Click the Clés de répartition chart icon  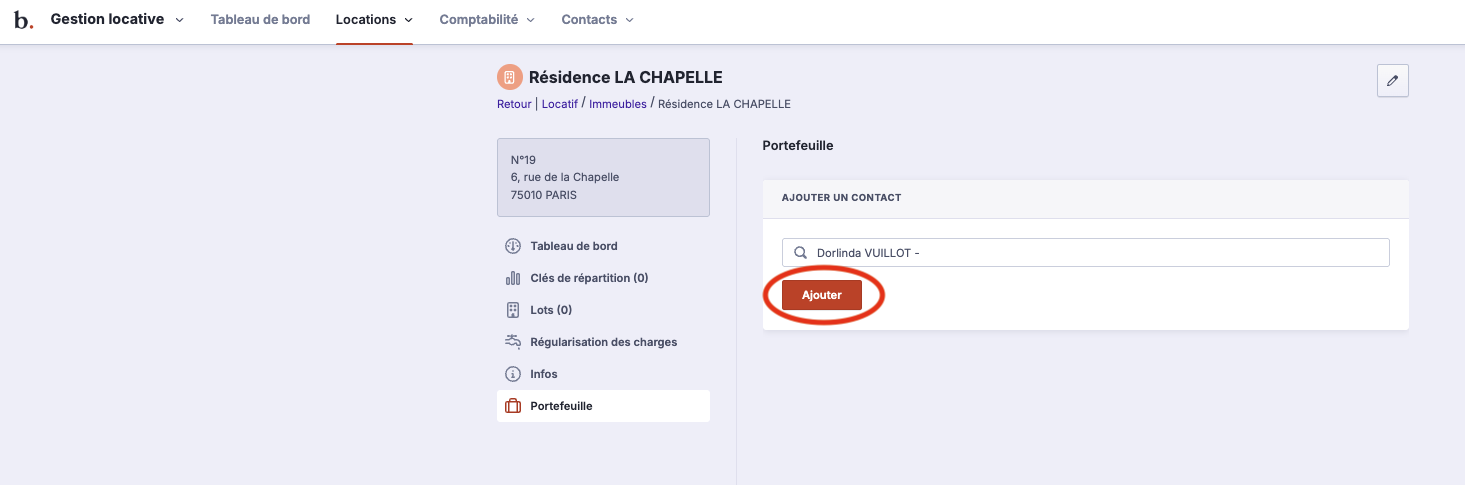pos(513,278)
